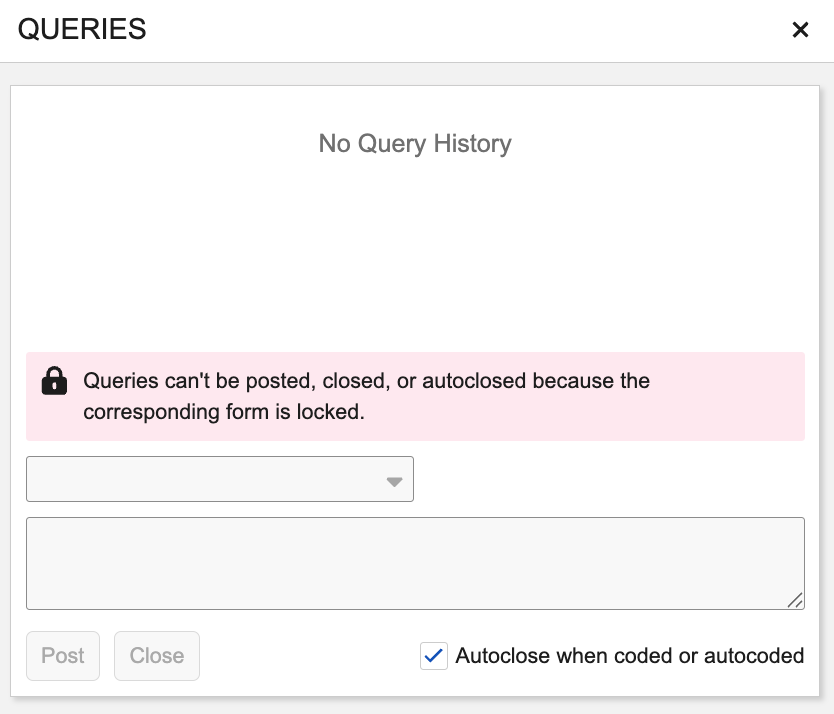Toggle the Autoclose when coded checkbox
This screenshot has height=714, width=834.
coord(434,656)
